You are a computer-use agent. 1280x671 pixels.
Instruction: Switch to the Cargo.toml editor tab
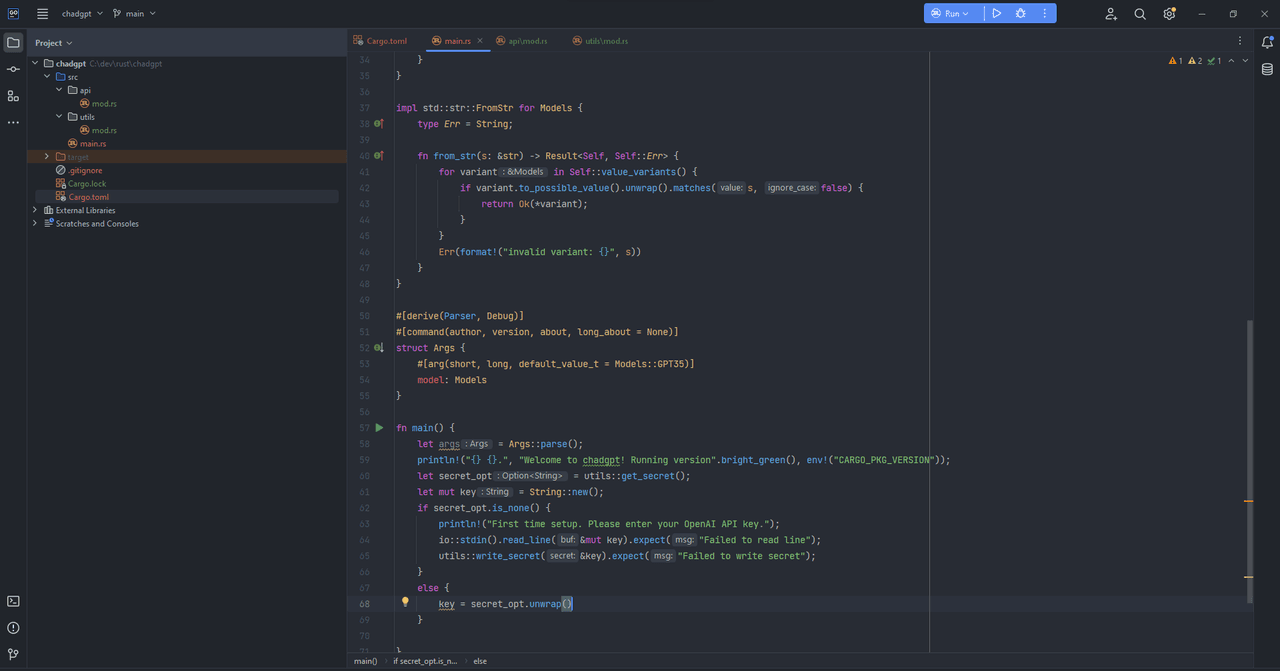click(x=380, y=41)
